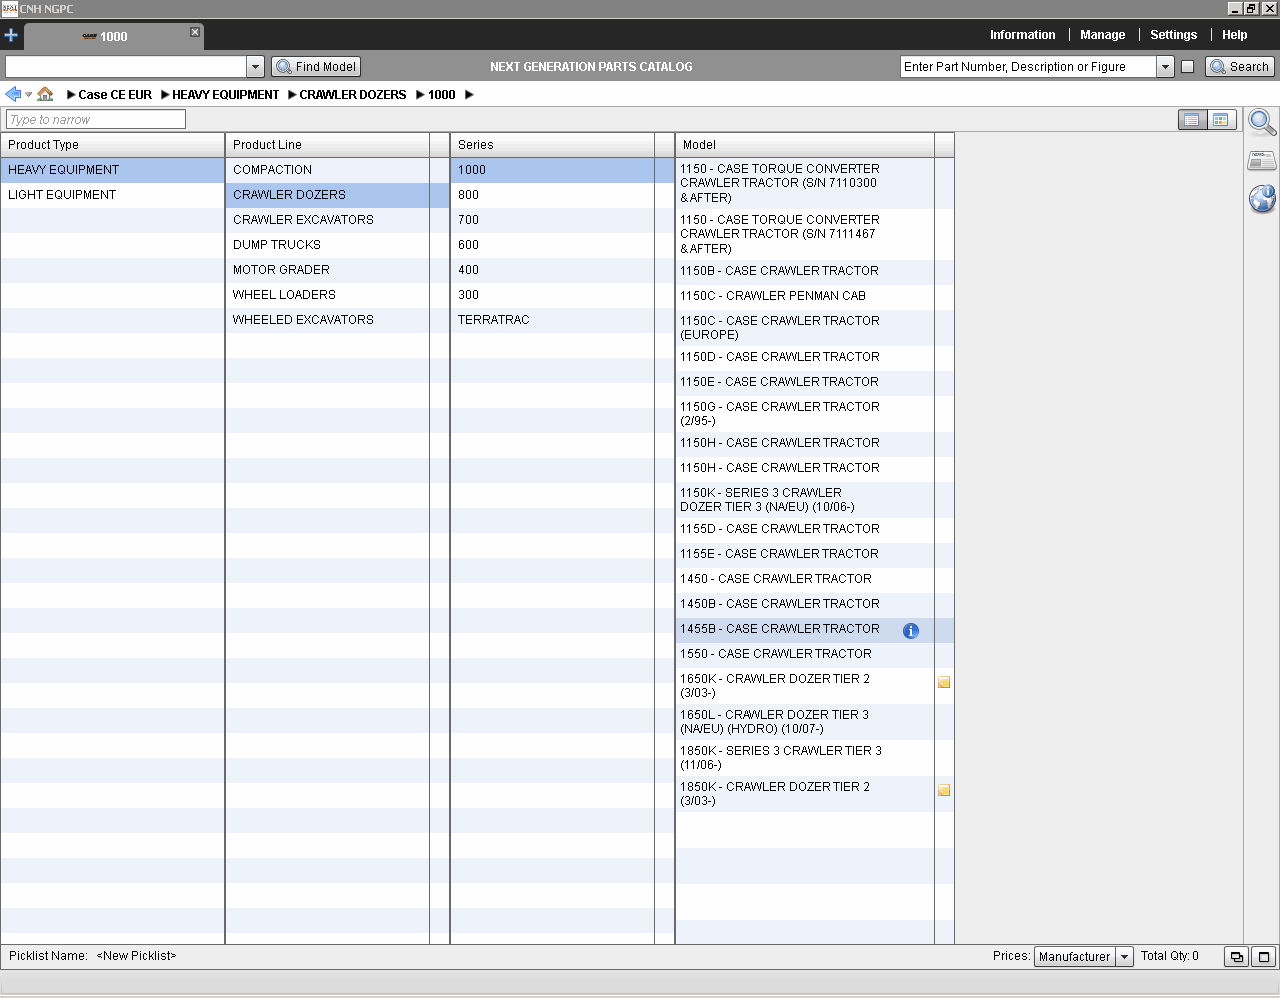Open note icon for 1650K Tier 2

[x=944, y=682]
